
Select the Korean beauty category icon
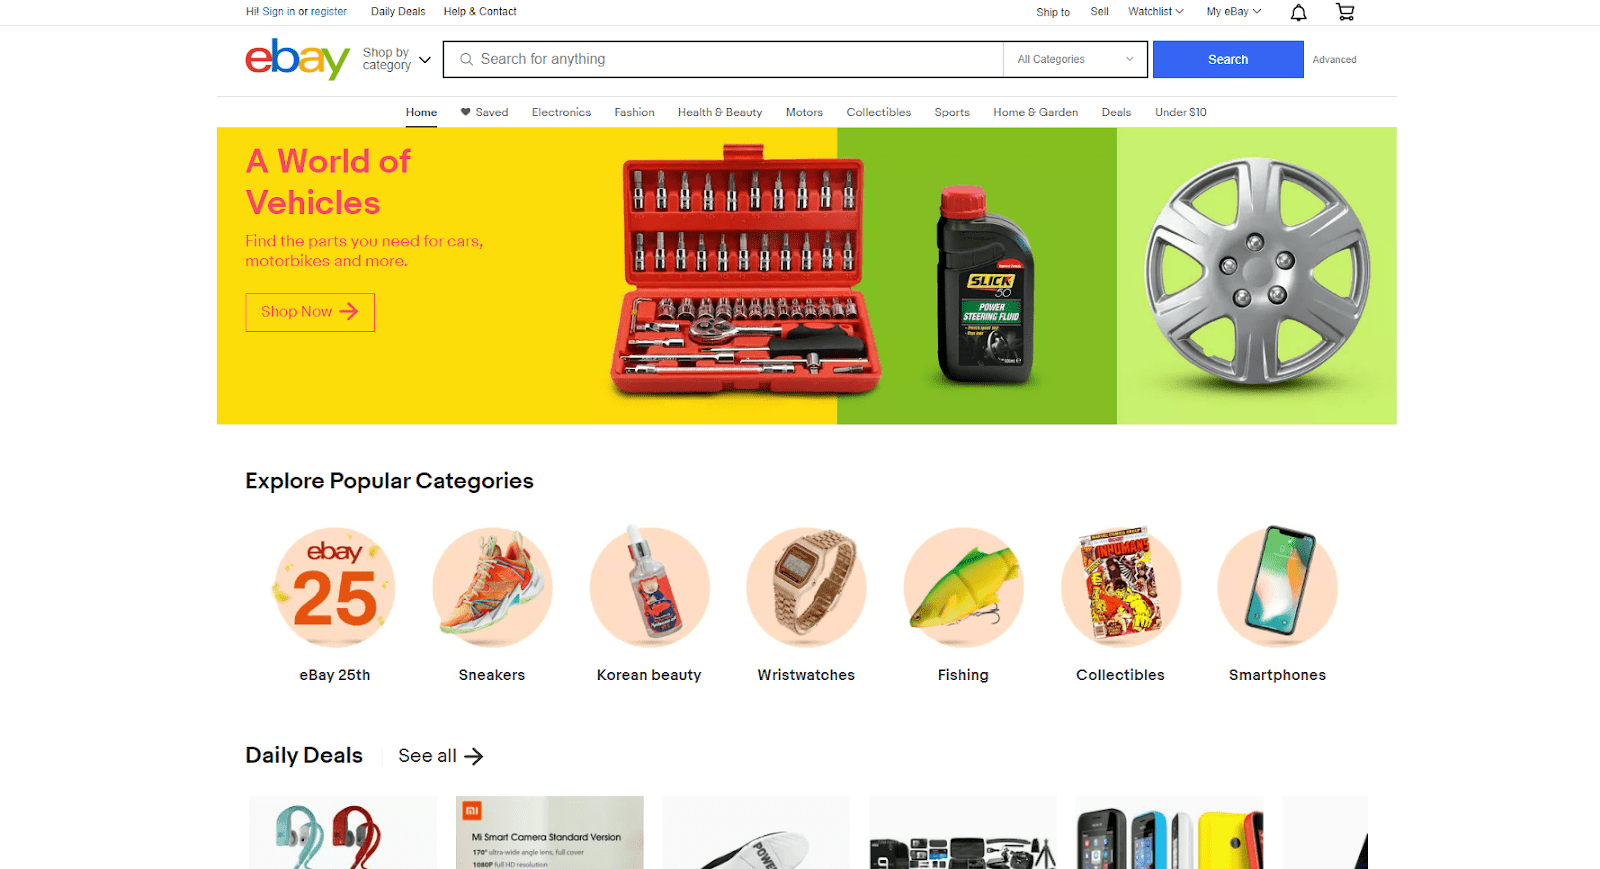(x=649, y=587)
